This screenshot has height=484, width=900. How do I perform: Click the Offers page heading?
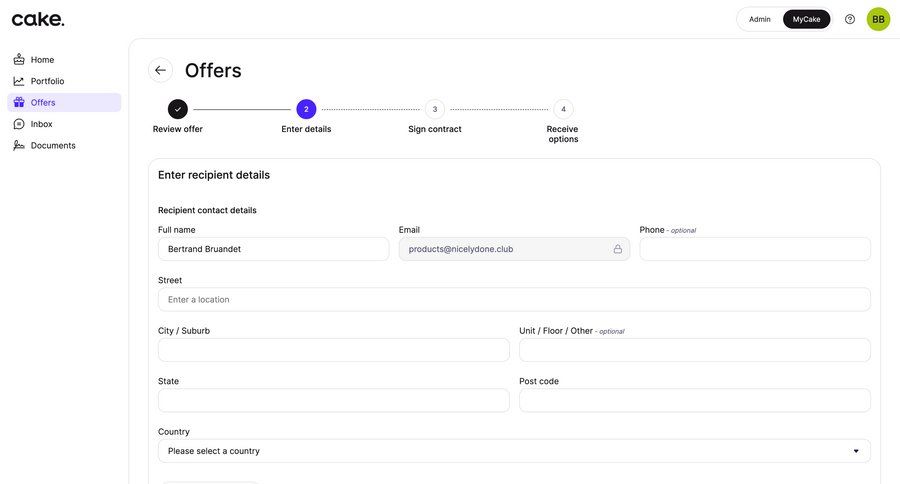213,71
